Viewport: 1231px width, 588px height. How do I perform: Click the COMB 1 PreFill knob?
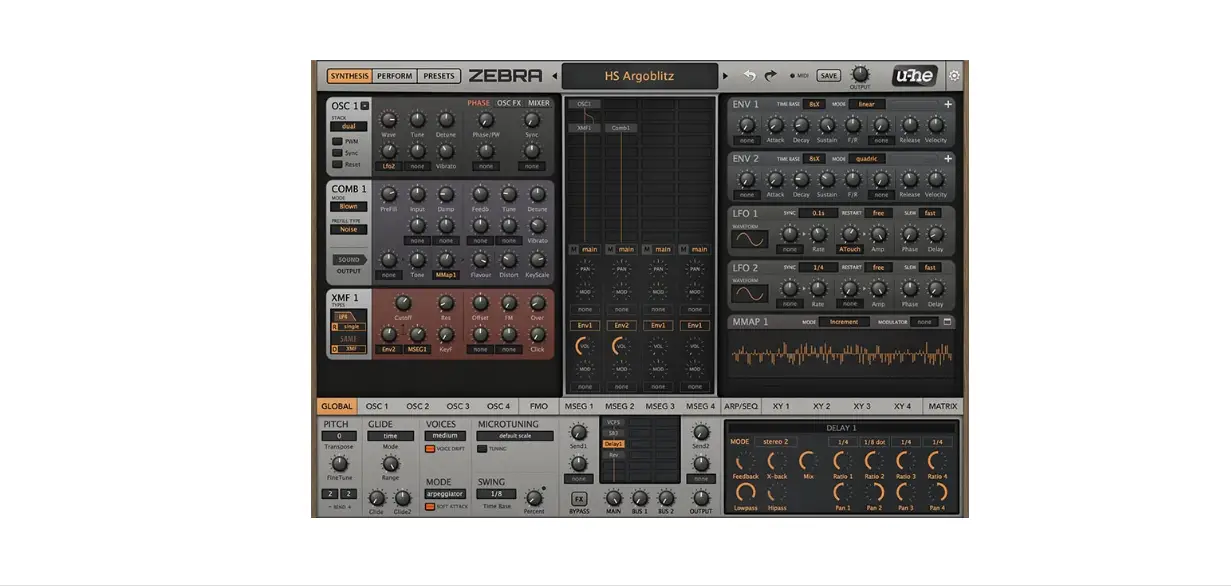pos(389,194)
